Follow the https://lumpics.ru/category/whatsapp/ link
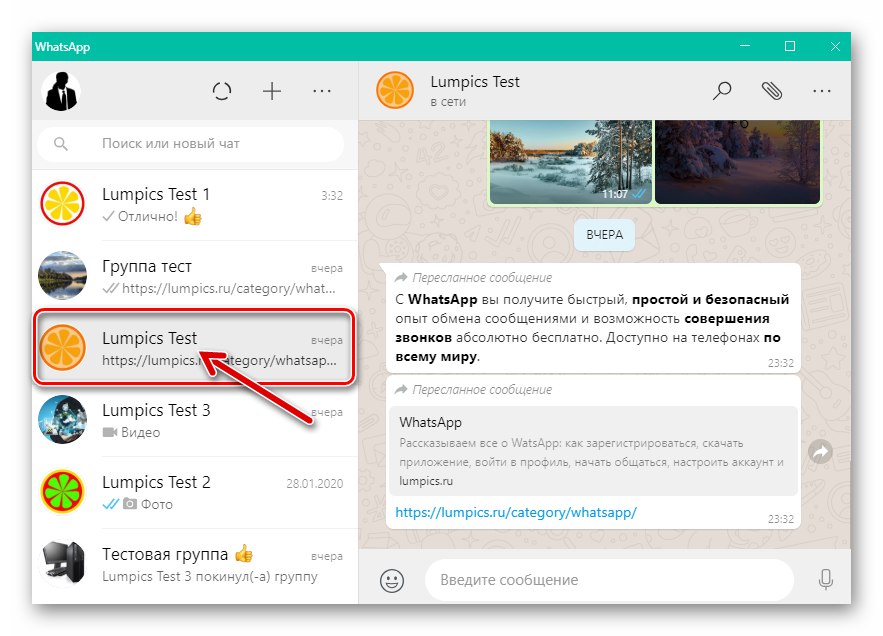Image resolution: width=883 pixels, height=636 pixels. pos(516,513)
